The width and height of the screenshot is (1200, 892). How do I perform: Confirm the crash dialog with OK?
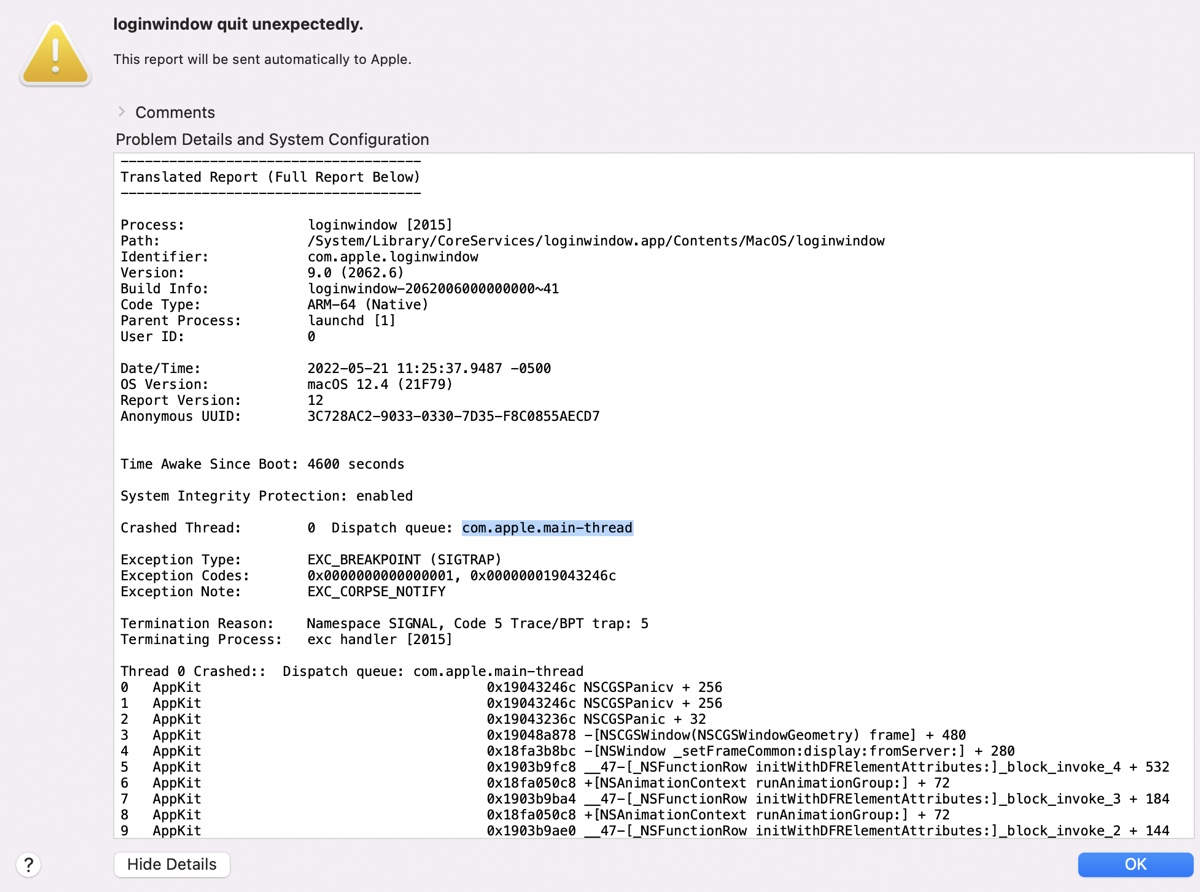1135,864
